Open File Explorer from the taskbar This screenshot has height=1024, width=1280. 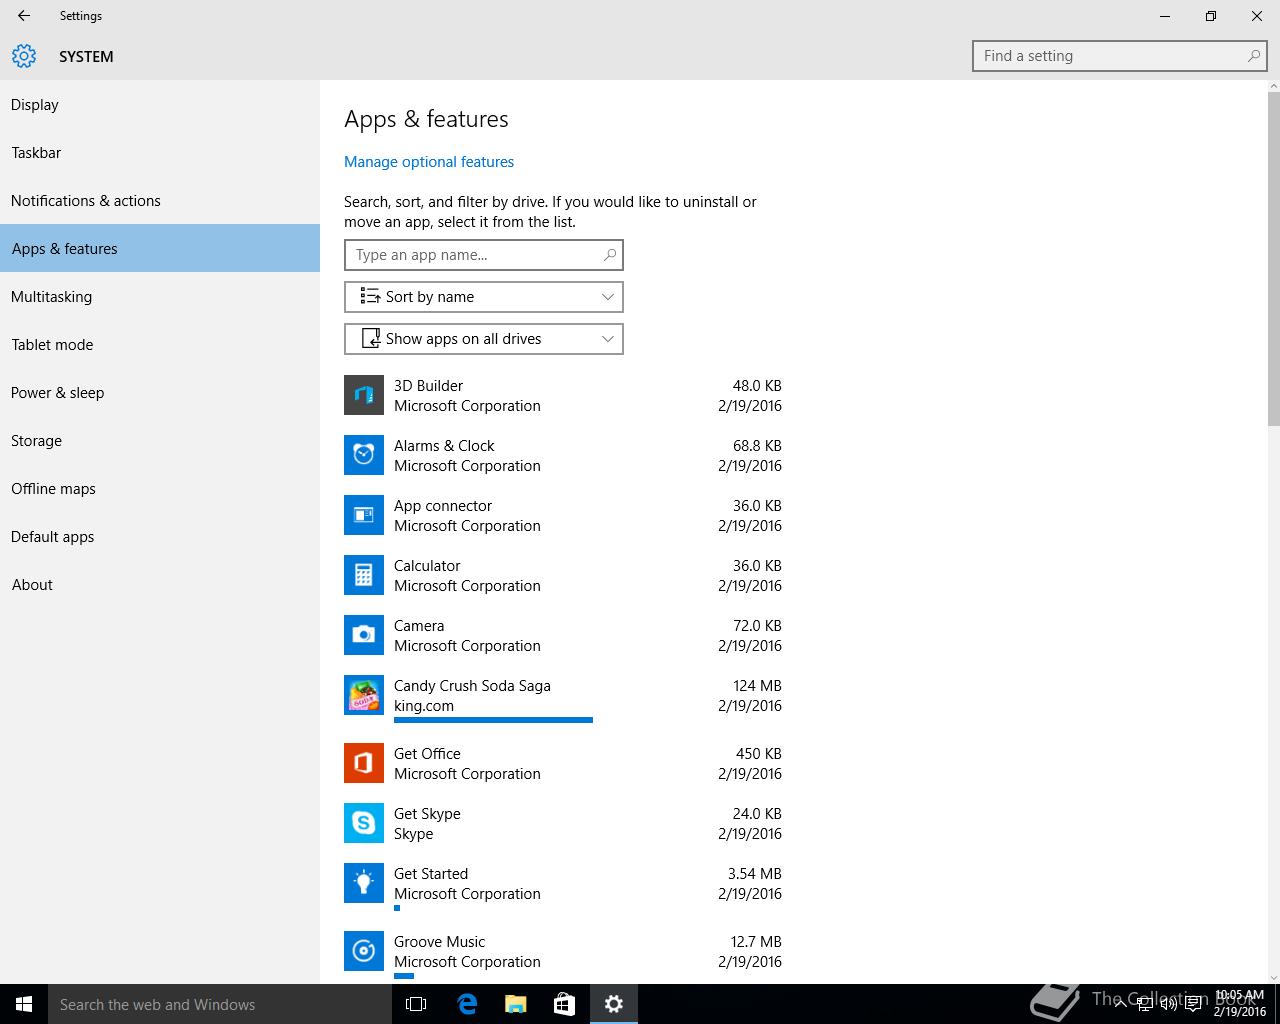(515, 1004)
